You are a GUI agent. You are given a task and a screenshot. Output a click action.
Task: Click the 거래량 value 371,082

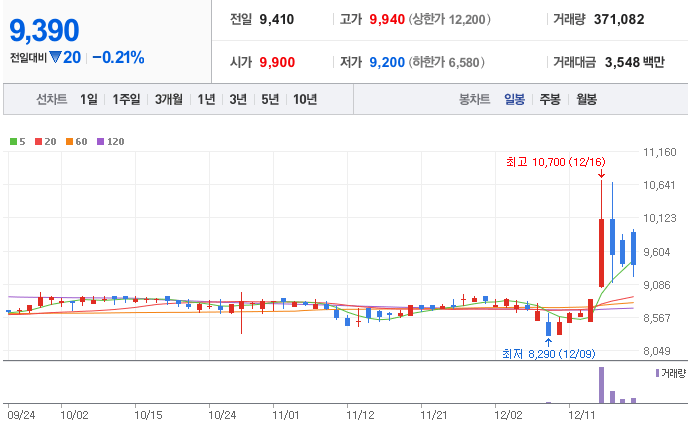(619, 19)
